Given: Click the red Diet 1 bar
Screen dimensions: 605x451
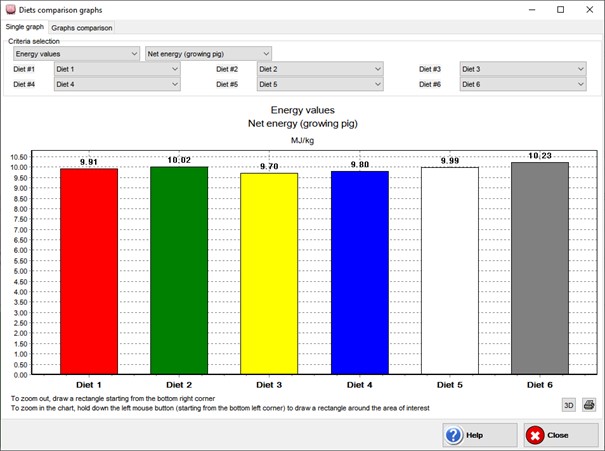Looking at the screenshot, I should click(89, 271).
